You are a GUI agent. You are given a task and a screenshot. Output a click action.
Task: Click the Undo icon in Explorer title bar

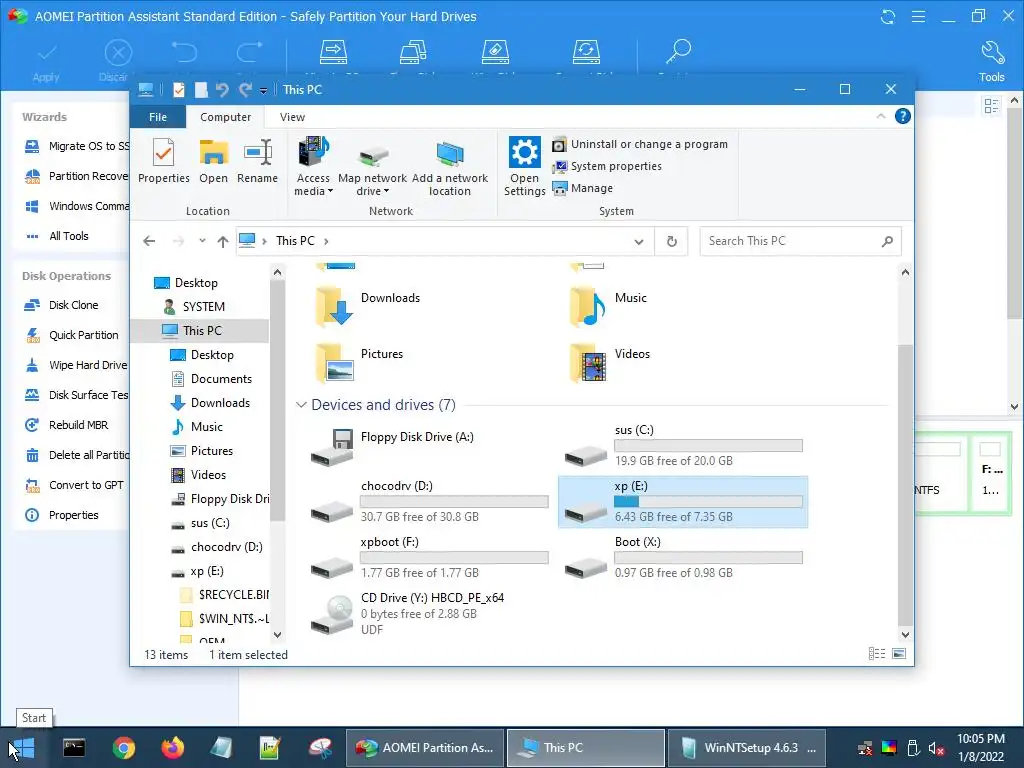[x=222, y=89]
